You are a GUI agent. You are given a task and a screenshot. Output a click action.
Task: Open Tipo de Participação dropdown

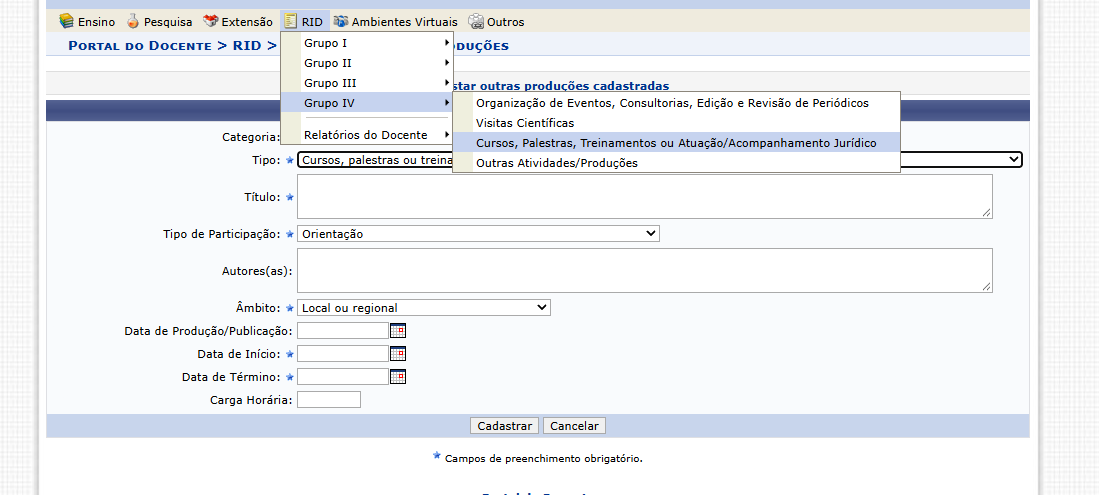(478, 233)
